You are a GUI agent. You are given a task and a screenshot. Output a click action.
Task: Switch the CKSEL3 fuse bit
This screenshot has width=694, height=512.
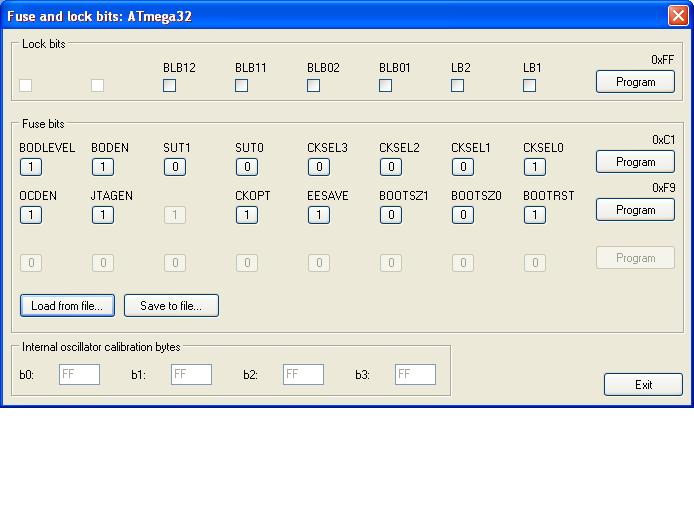pos(319,167)
